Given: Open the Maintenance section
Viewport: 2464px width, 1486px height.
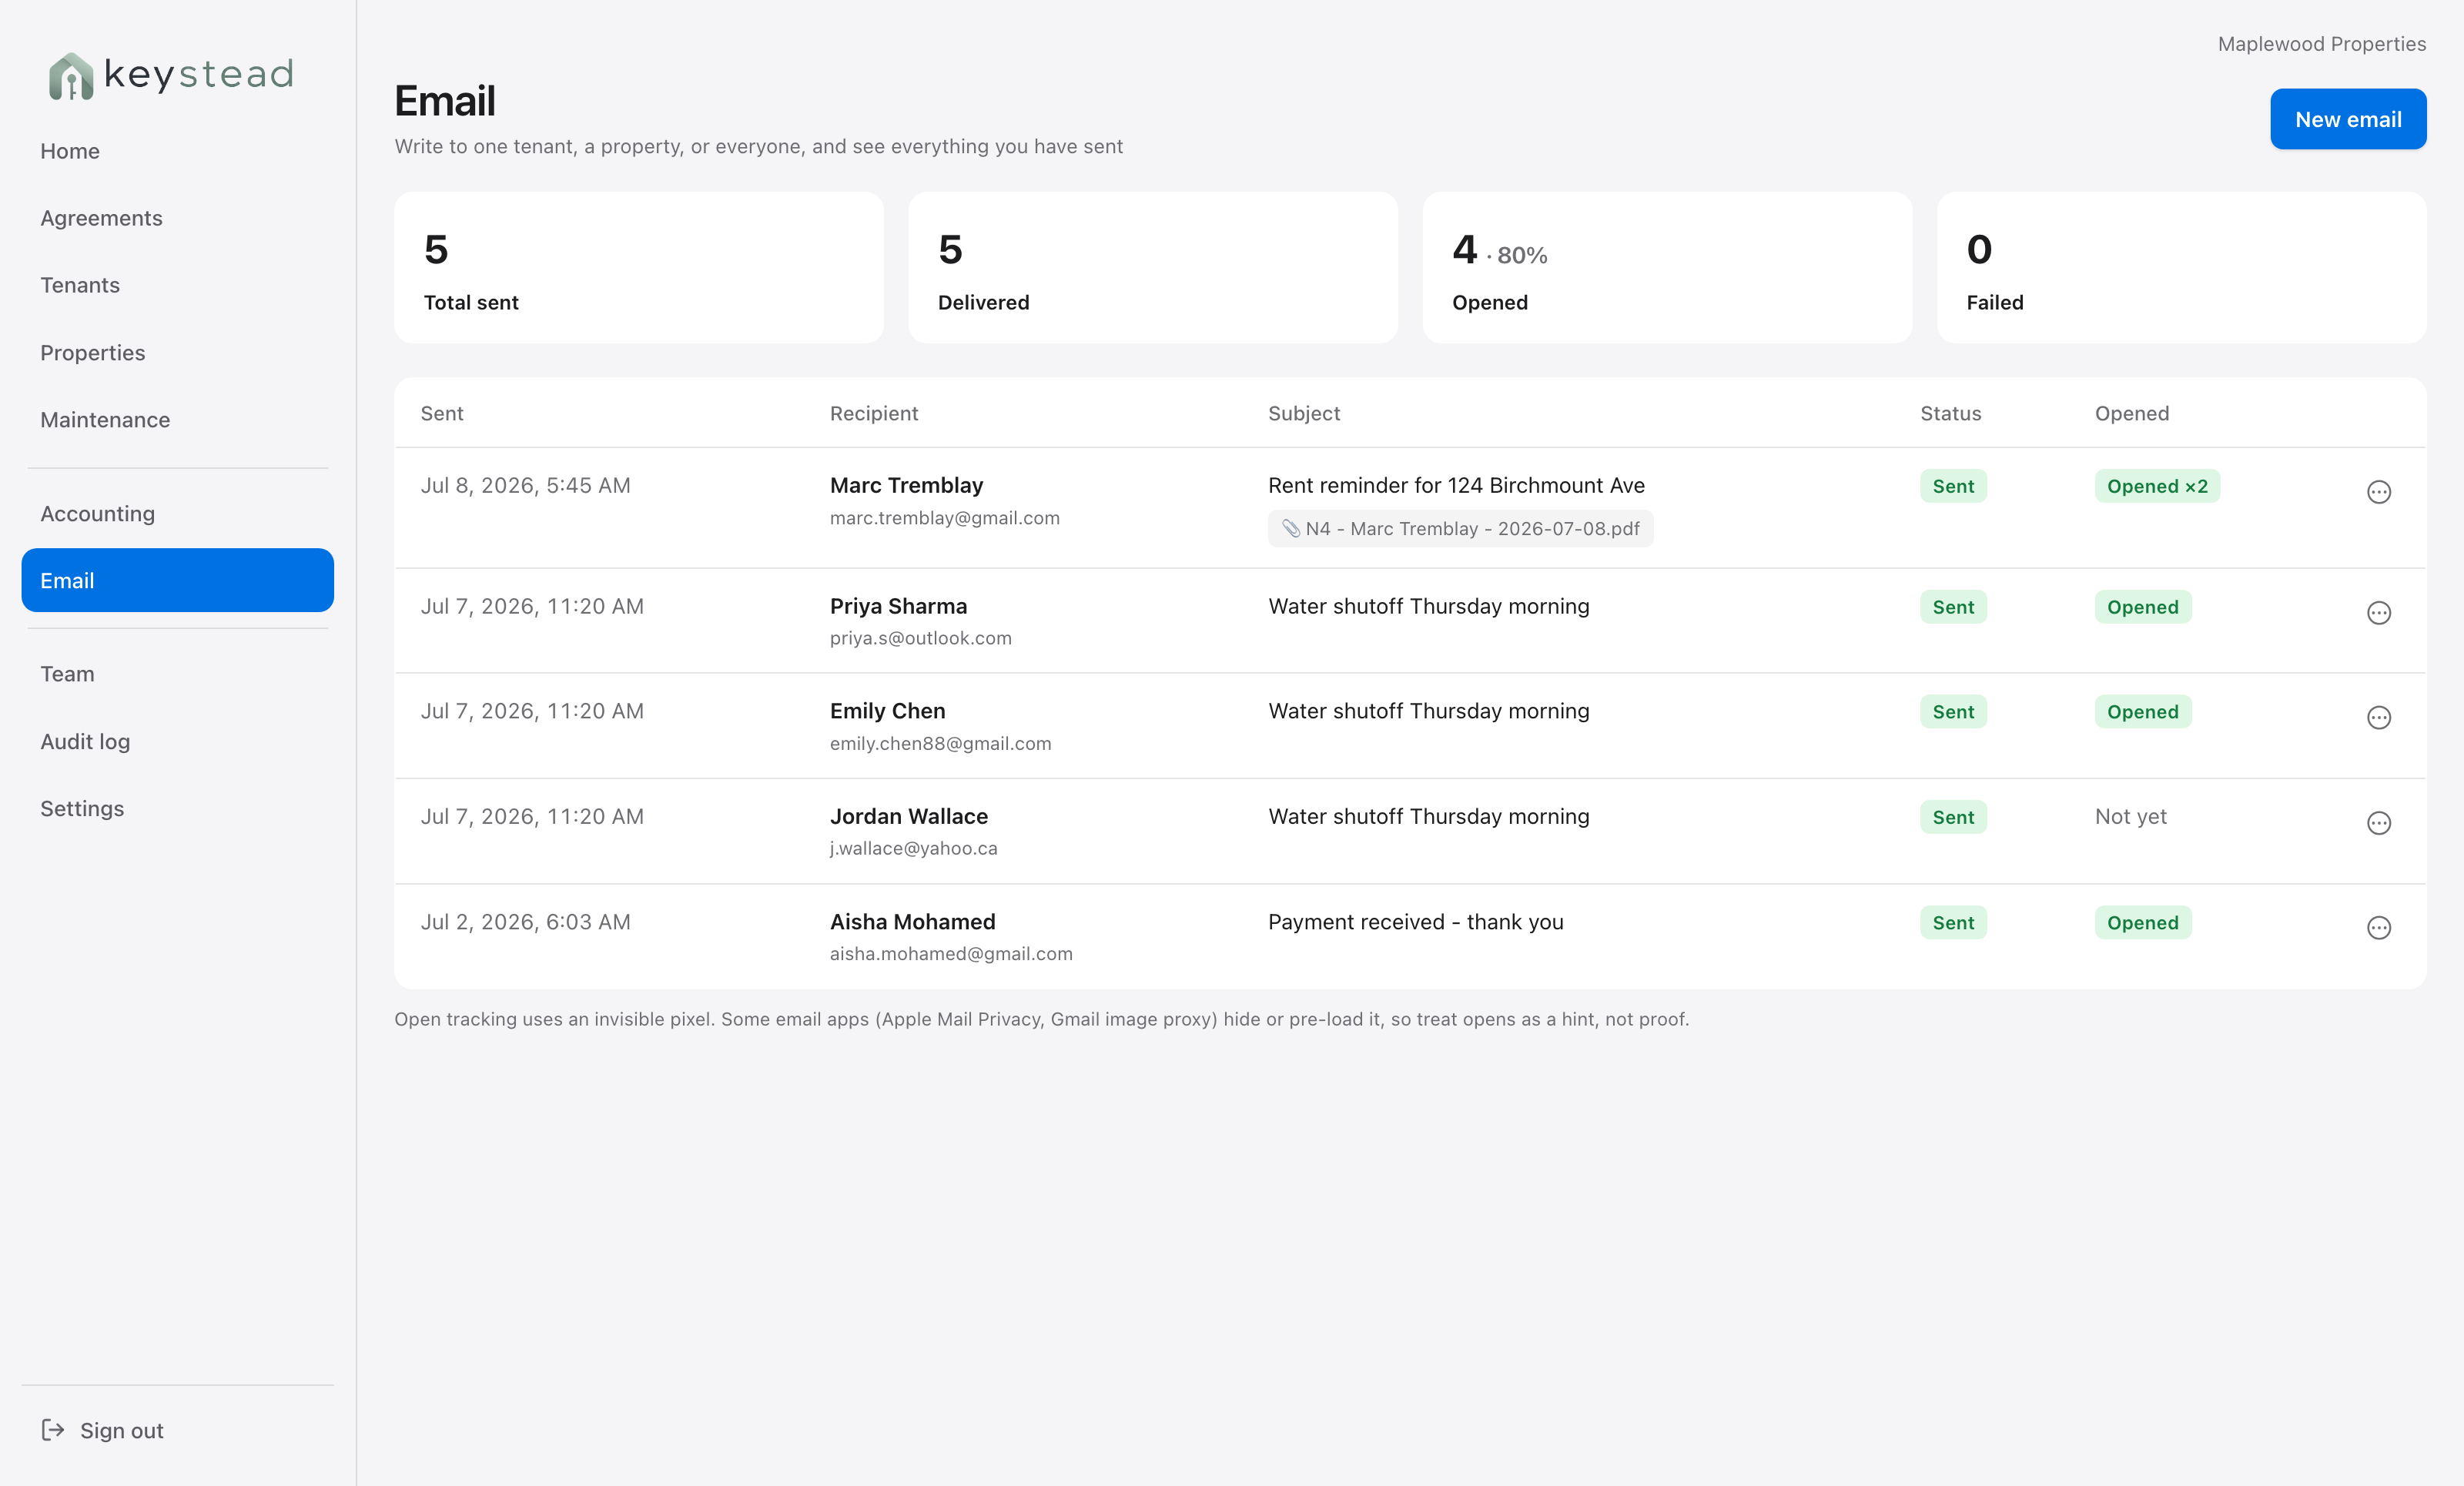Looking at the screenshot, I should click(177, 420).
